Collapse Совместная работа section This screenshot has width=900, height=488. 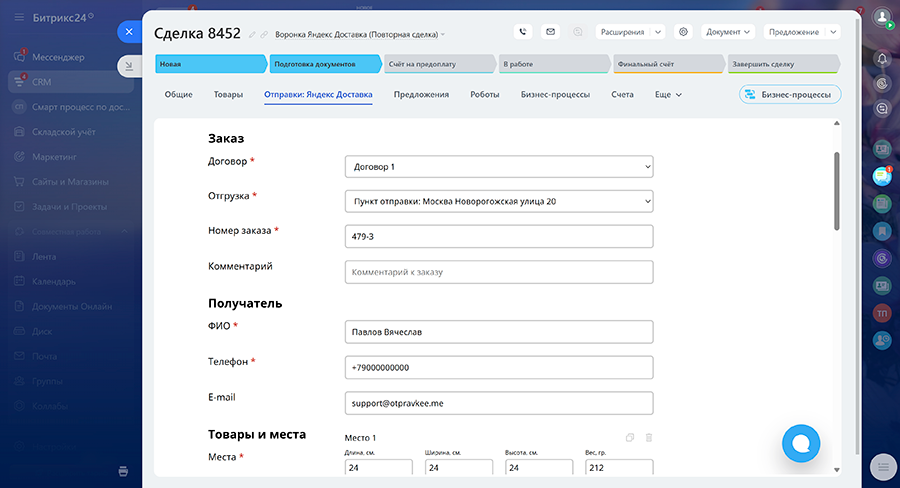[x=125, y=231]
